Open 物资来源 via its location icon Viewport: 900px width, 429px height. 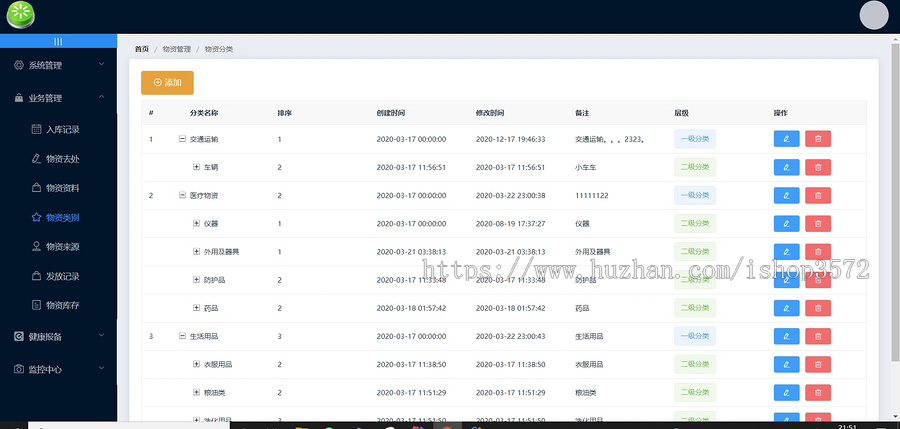[x=36, y=246]
